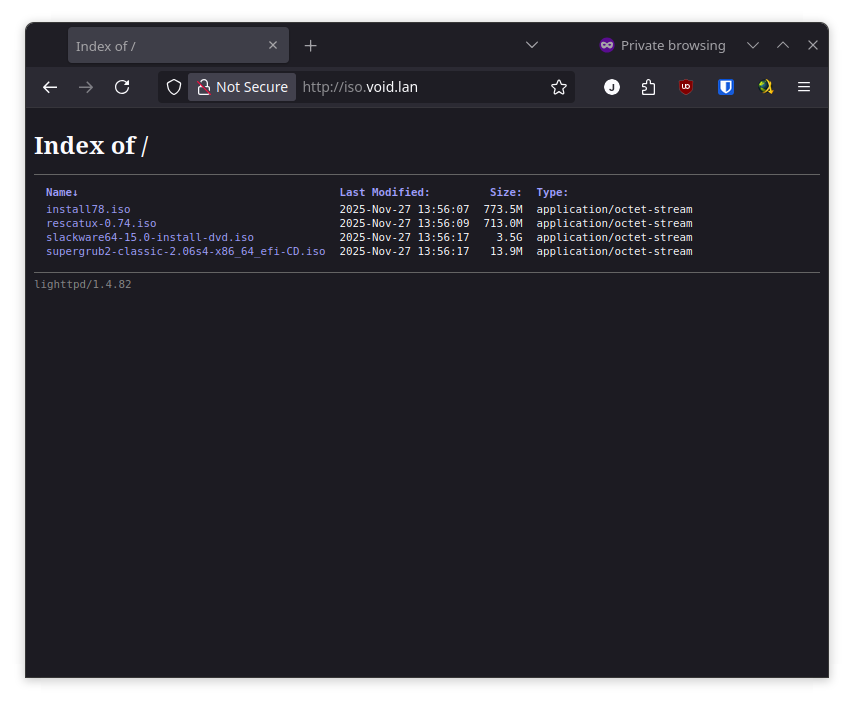Viewport: 854px width, 706px height.
Task: Open slackware64-15.0-install-dvd.iso link
Action: (x=150, y=238)
